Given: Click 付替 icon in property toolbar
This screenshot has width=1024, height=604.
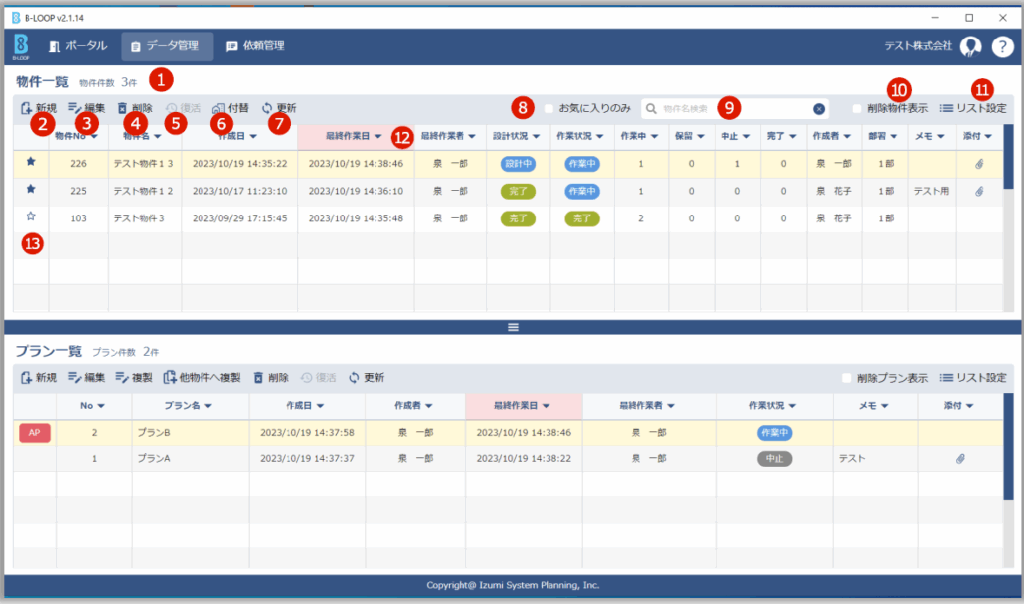Looking at the screenshot, I should coord(230,108).
